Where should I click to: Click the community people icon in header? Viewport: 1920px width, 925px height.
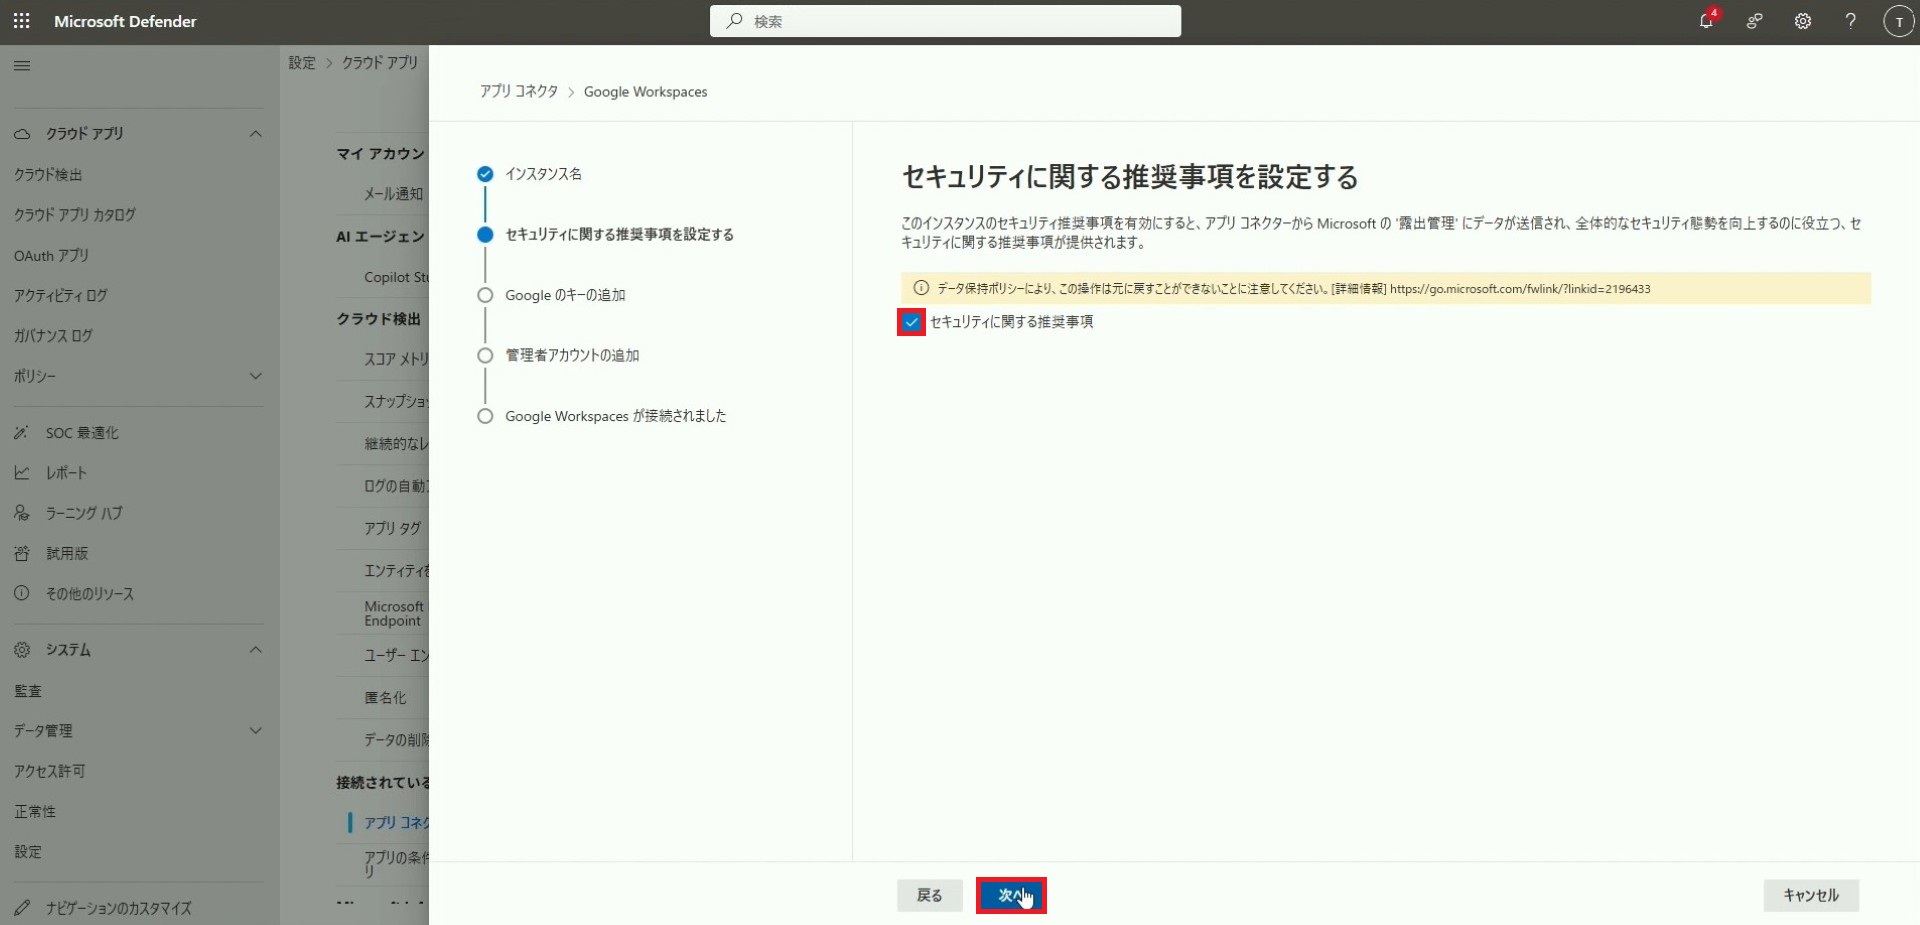1754,21
